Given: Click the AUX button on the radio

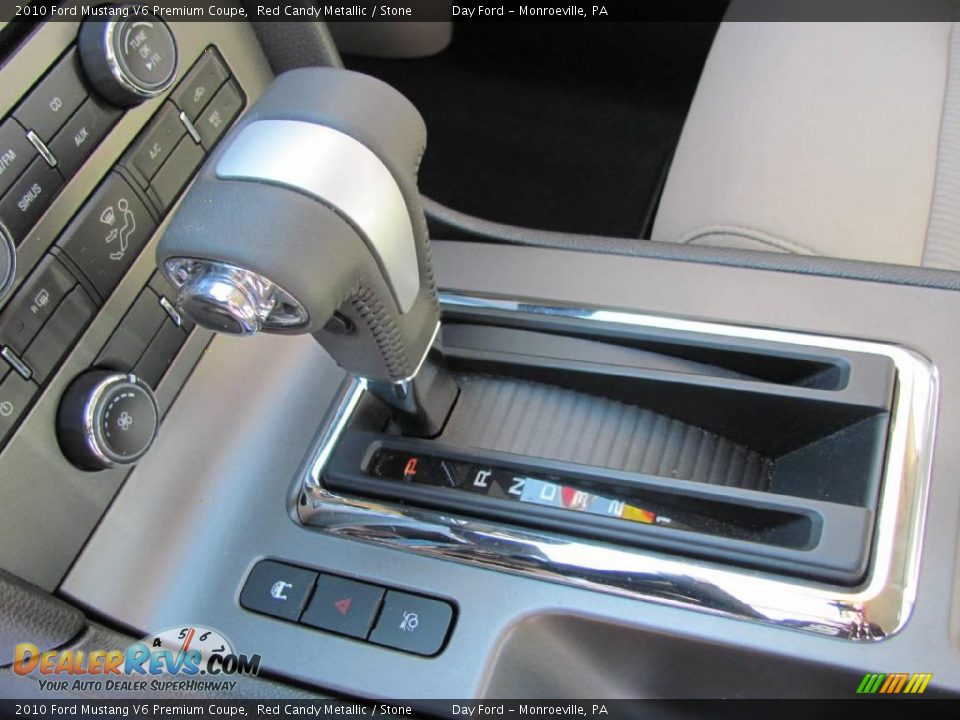Looking at the screenshot, I should pos(83,136).
